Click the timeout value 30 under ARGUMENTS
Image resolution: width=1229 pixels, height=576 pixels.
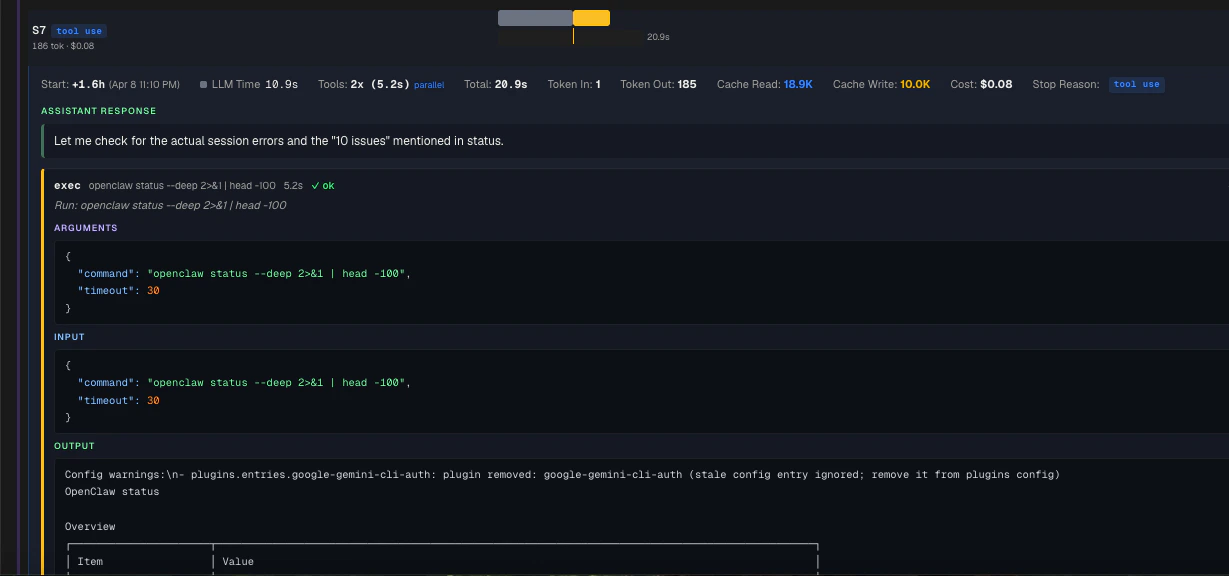tap(153, 291)
